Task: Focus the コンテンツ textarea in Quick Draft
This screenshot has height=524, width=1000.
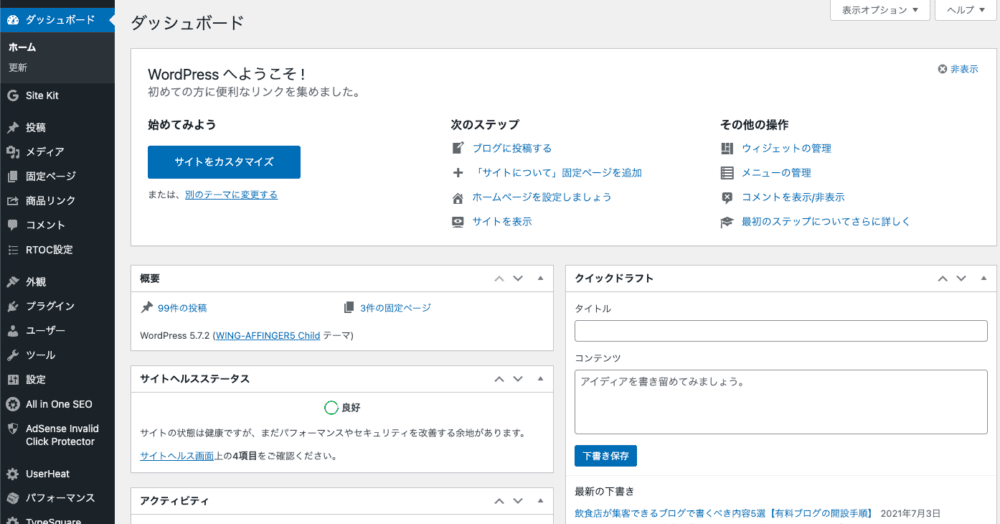Action: [x=781, y=402]
